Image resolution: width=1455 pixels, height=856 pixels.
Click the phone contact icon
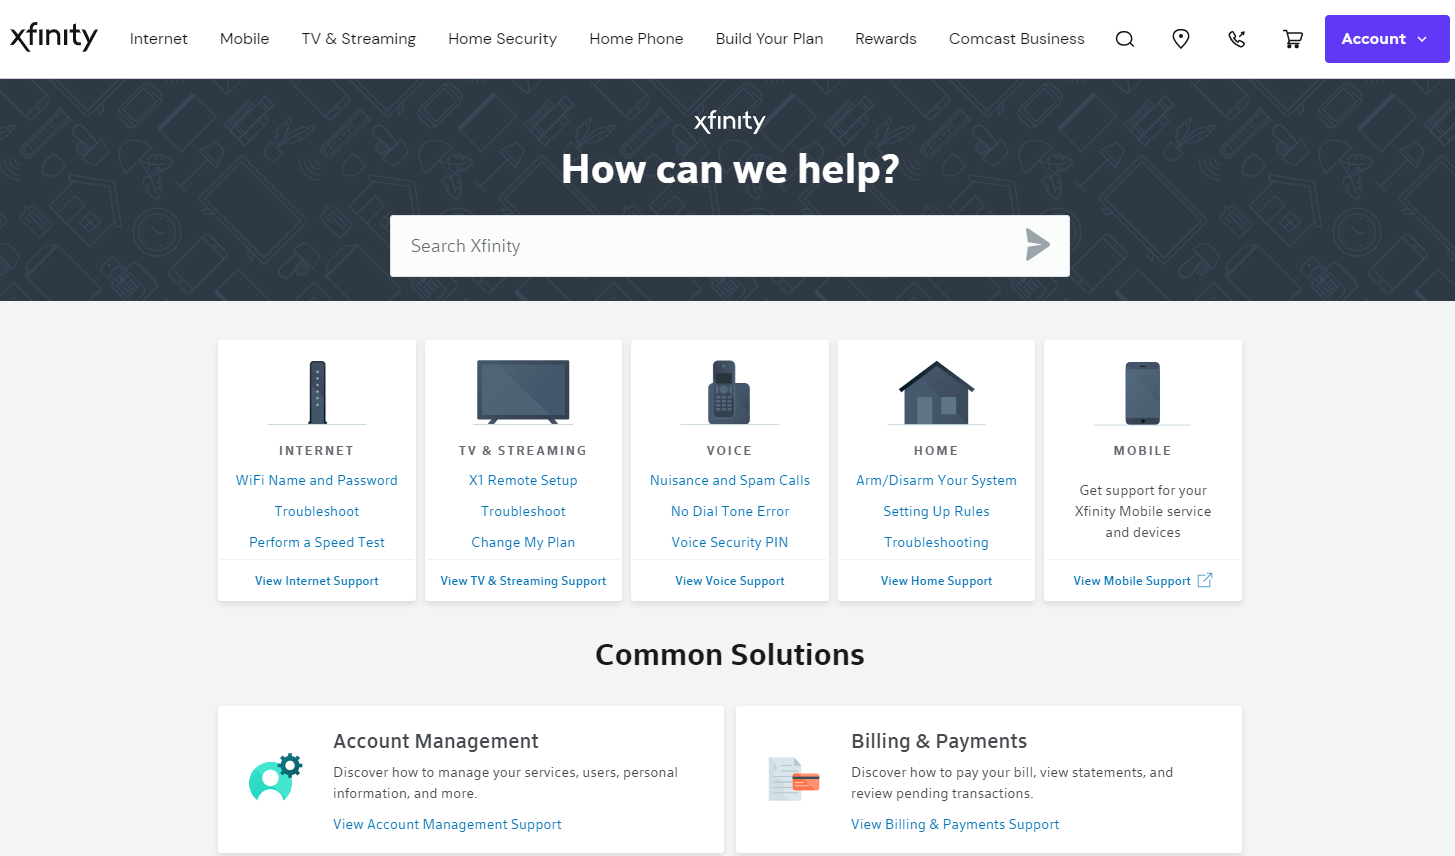(x=1237, y=39)
